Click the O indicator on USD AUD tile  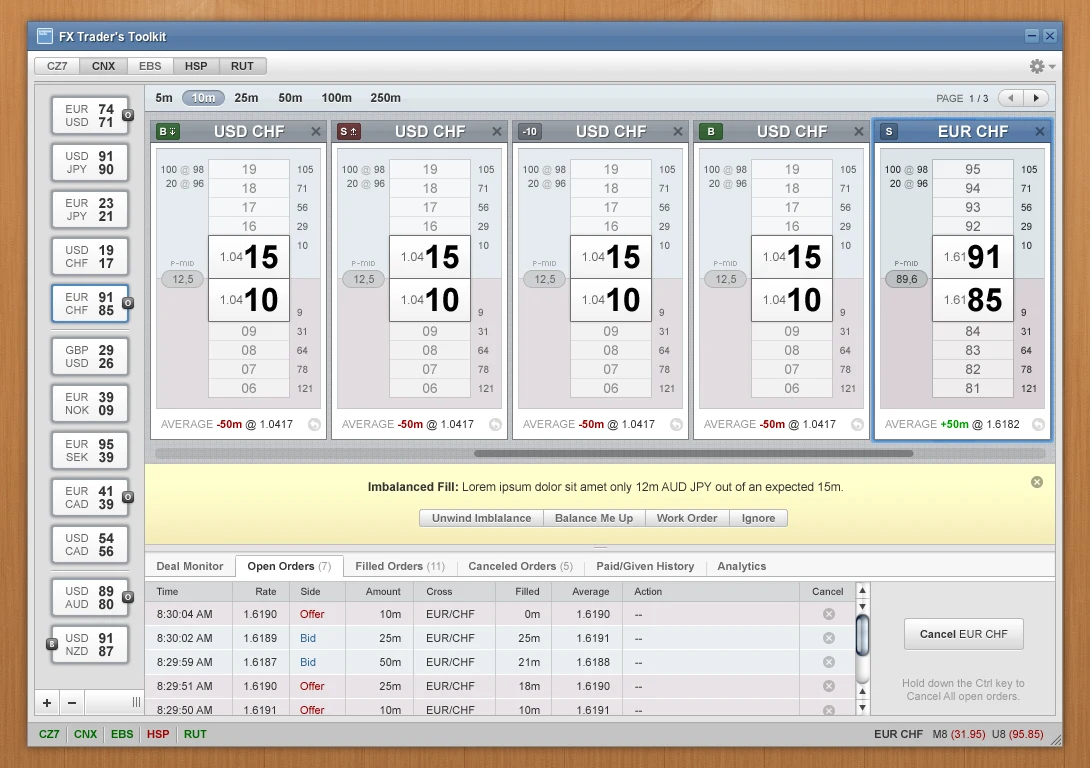pos(128,597)
